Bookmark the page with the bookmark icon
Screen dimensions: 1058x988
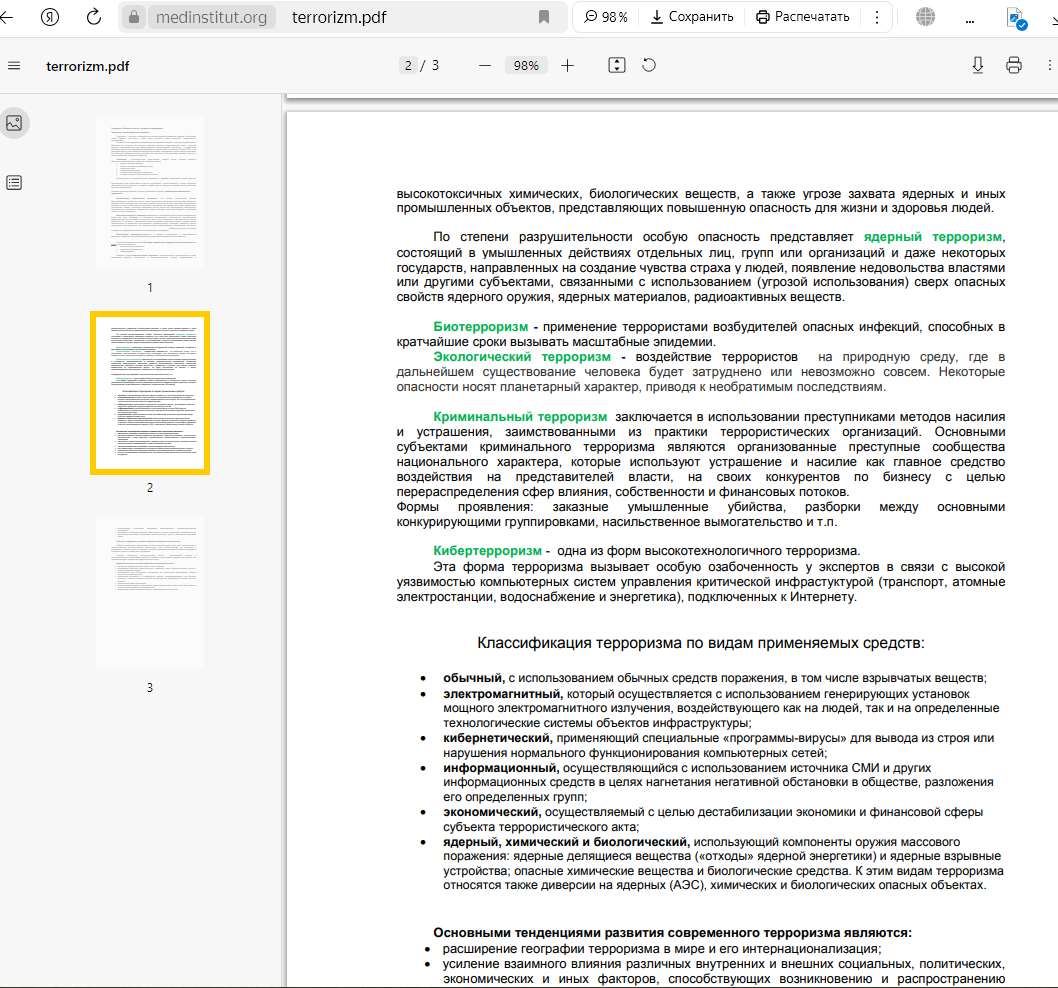point(544,17)
